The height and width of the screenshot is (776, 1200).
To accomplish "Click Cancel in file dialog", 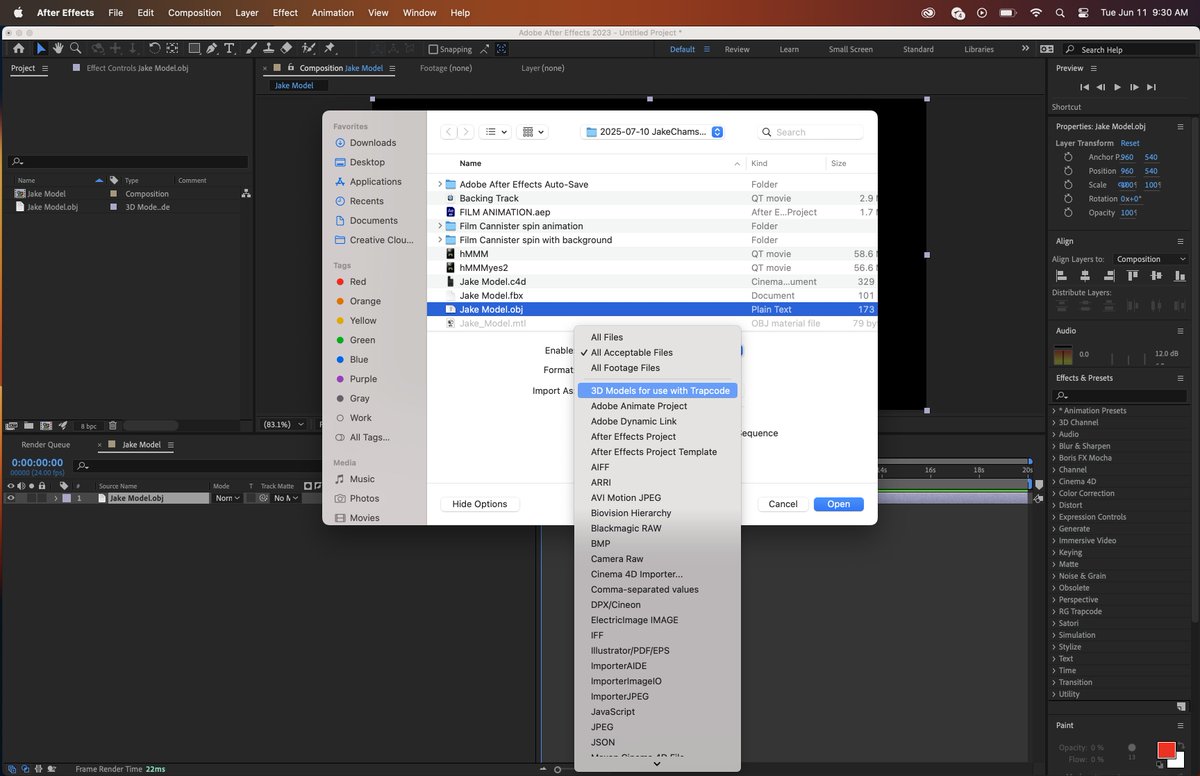I will [783, 504].
